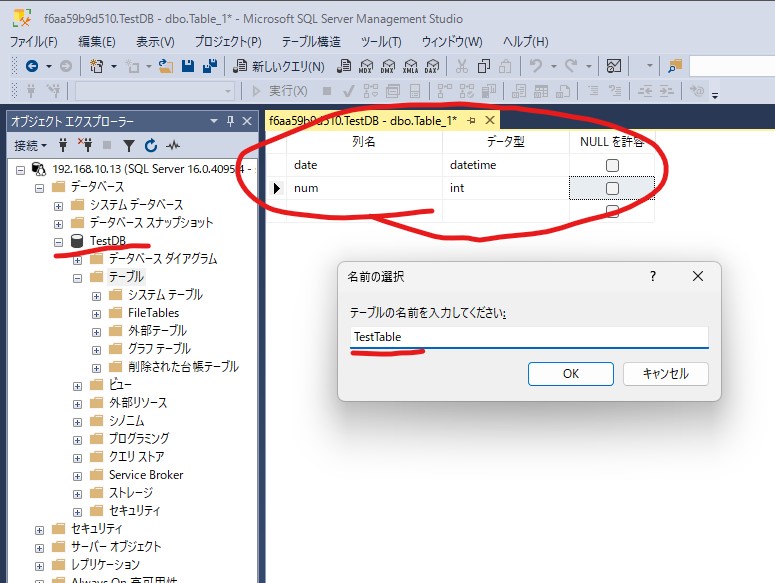Collapse the テーブル folder node

[x=77, y=278]
